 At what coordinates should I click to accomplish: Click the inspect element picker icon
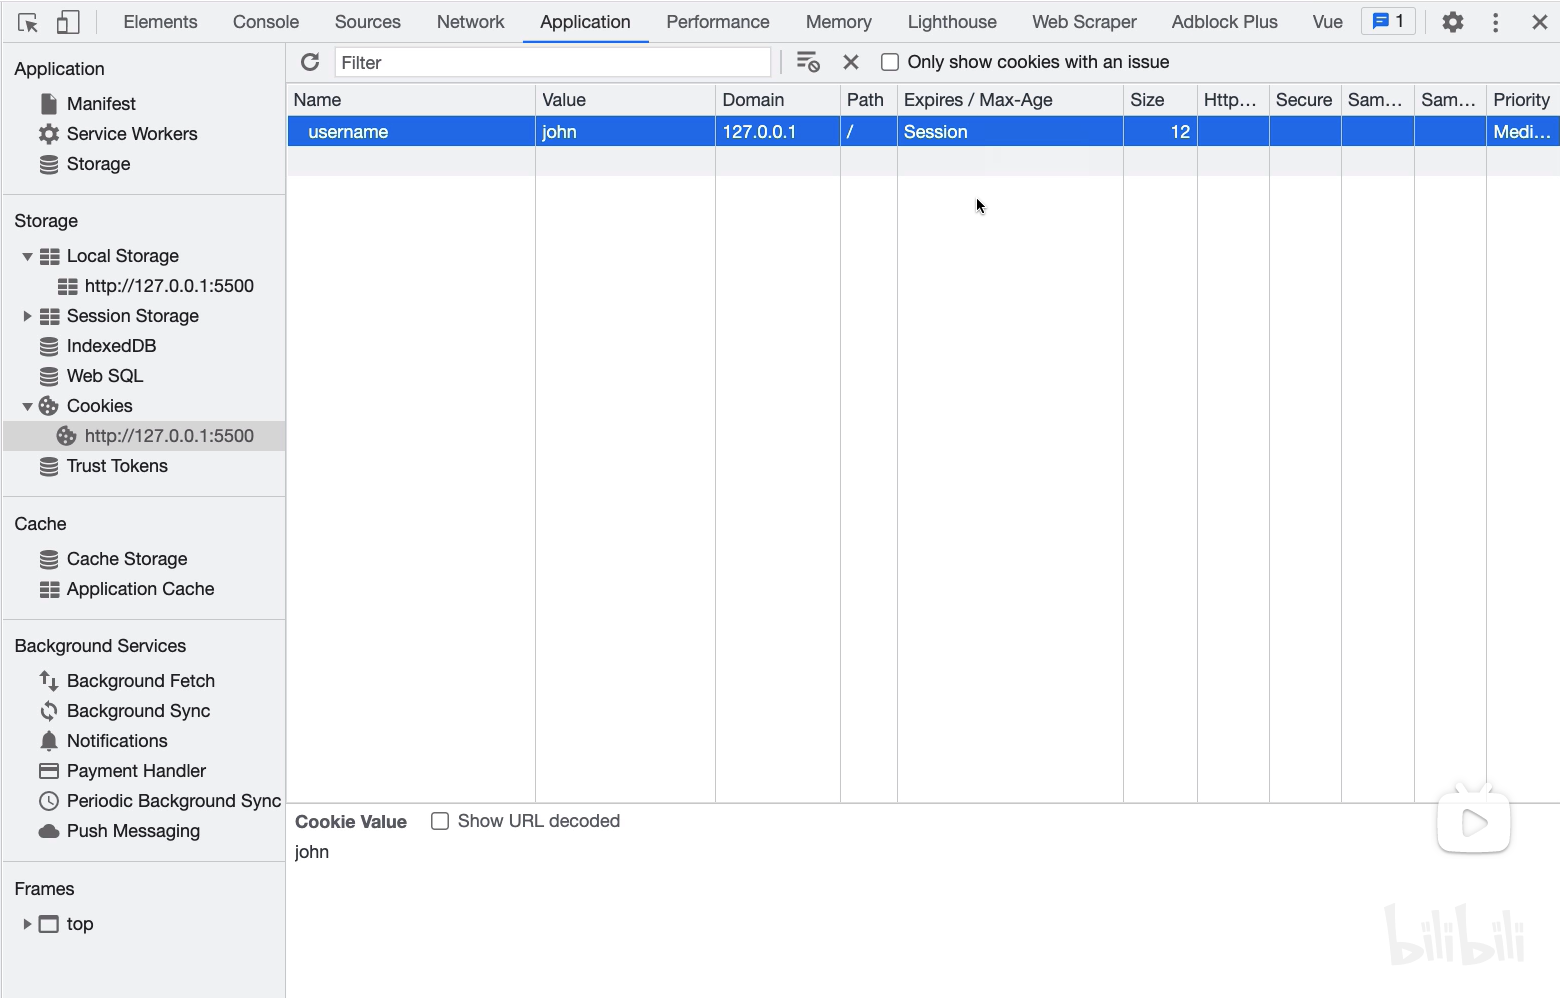click(28, 22)
